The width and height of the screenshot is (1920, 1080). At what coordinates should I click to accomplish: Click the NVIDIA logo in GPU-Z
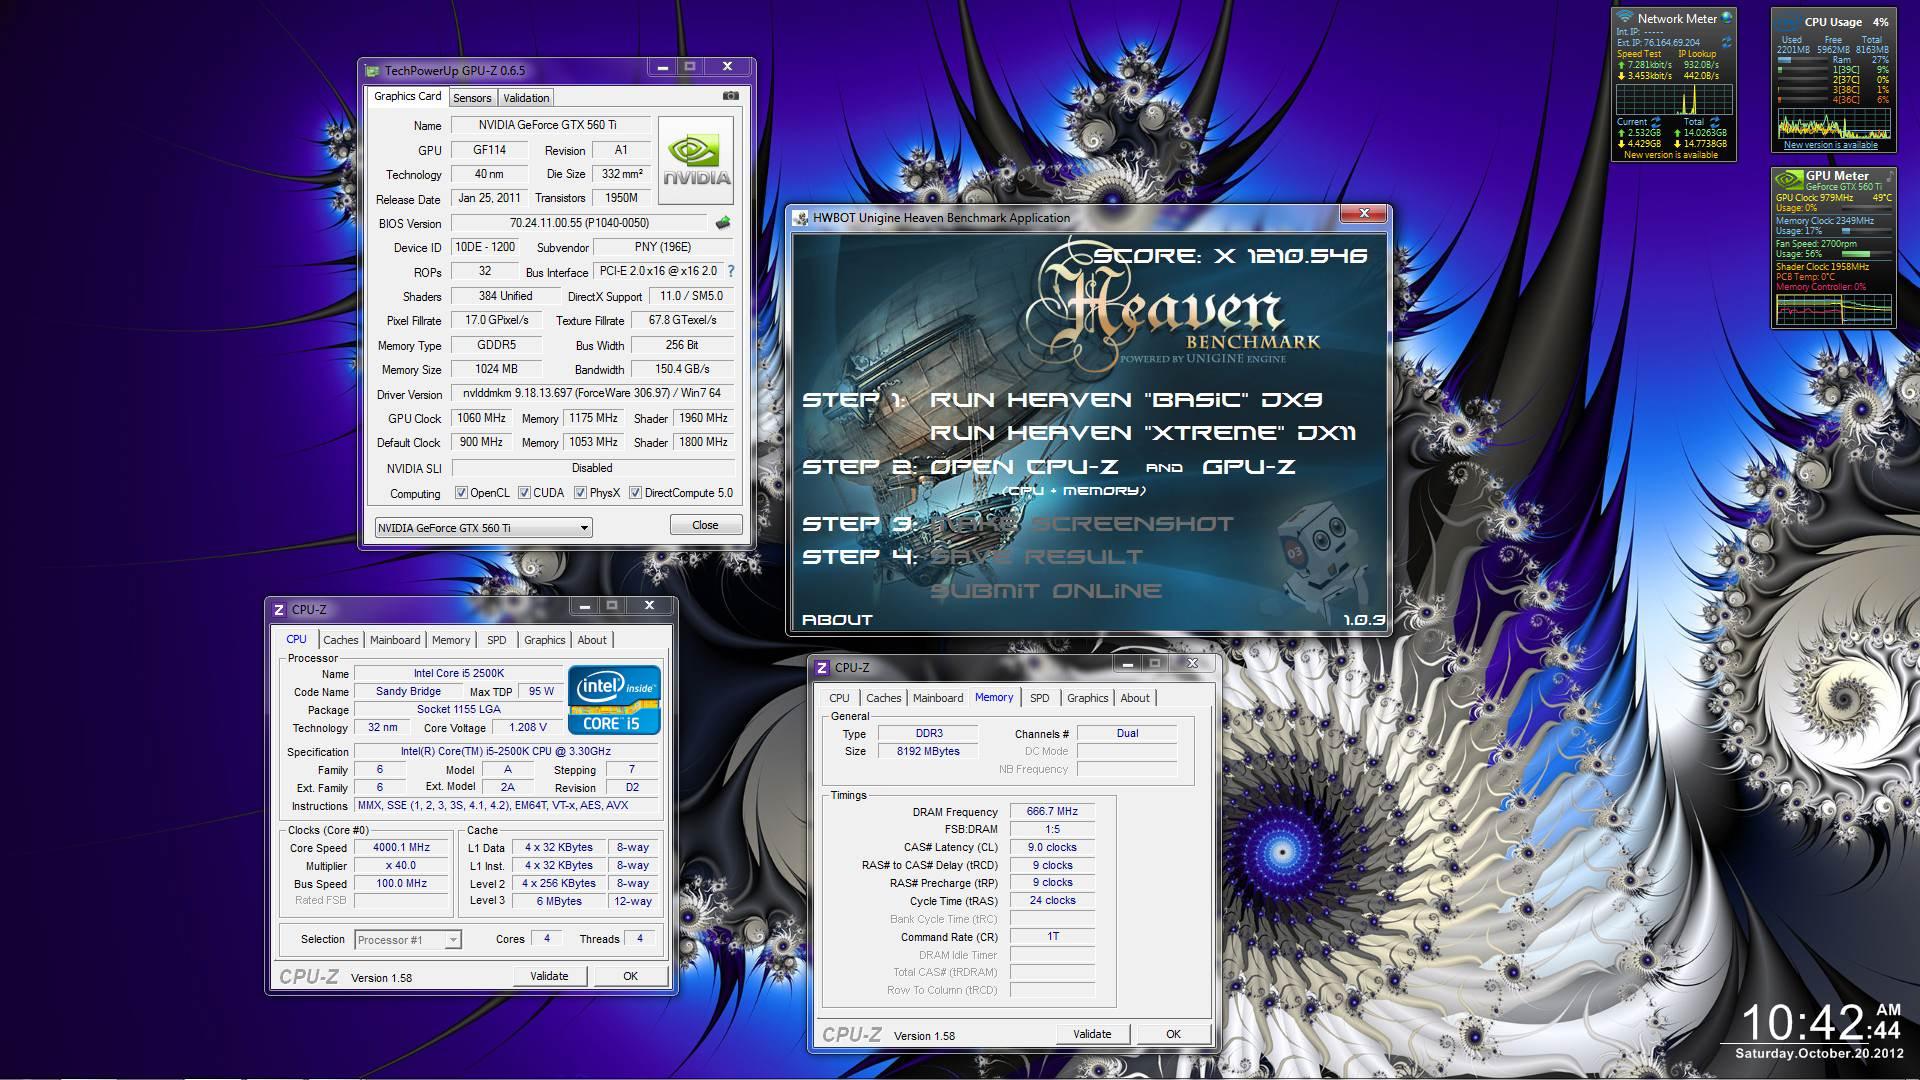tap(696, 161)
